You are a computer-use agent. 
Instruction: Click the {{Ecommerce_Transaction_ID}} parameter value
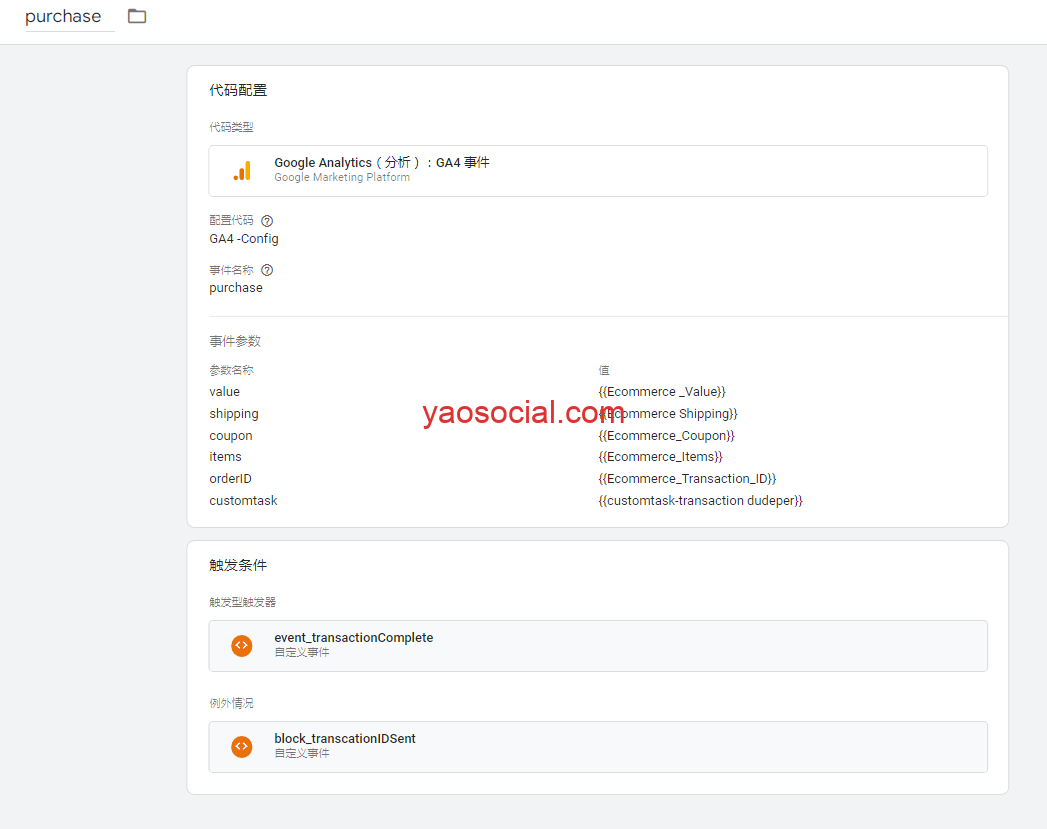pyautogui.click(x=687, y=479)
